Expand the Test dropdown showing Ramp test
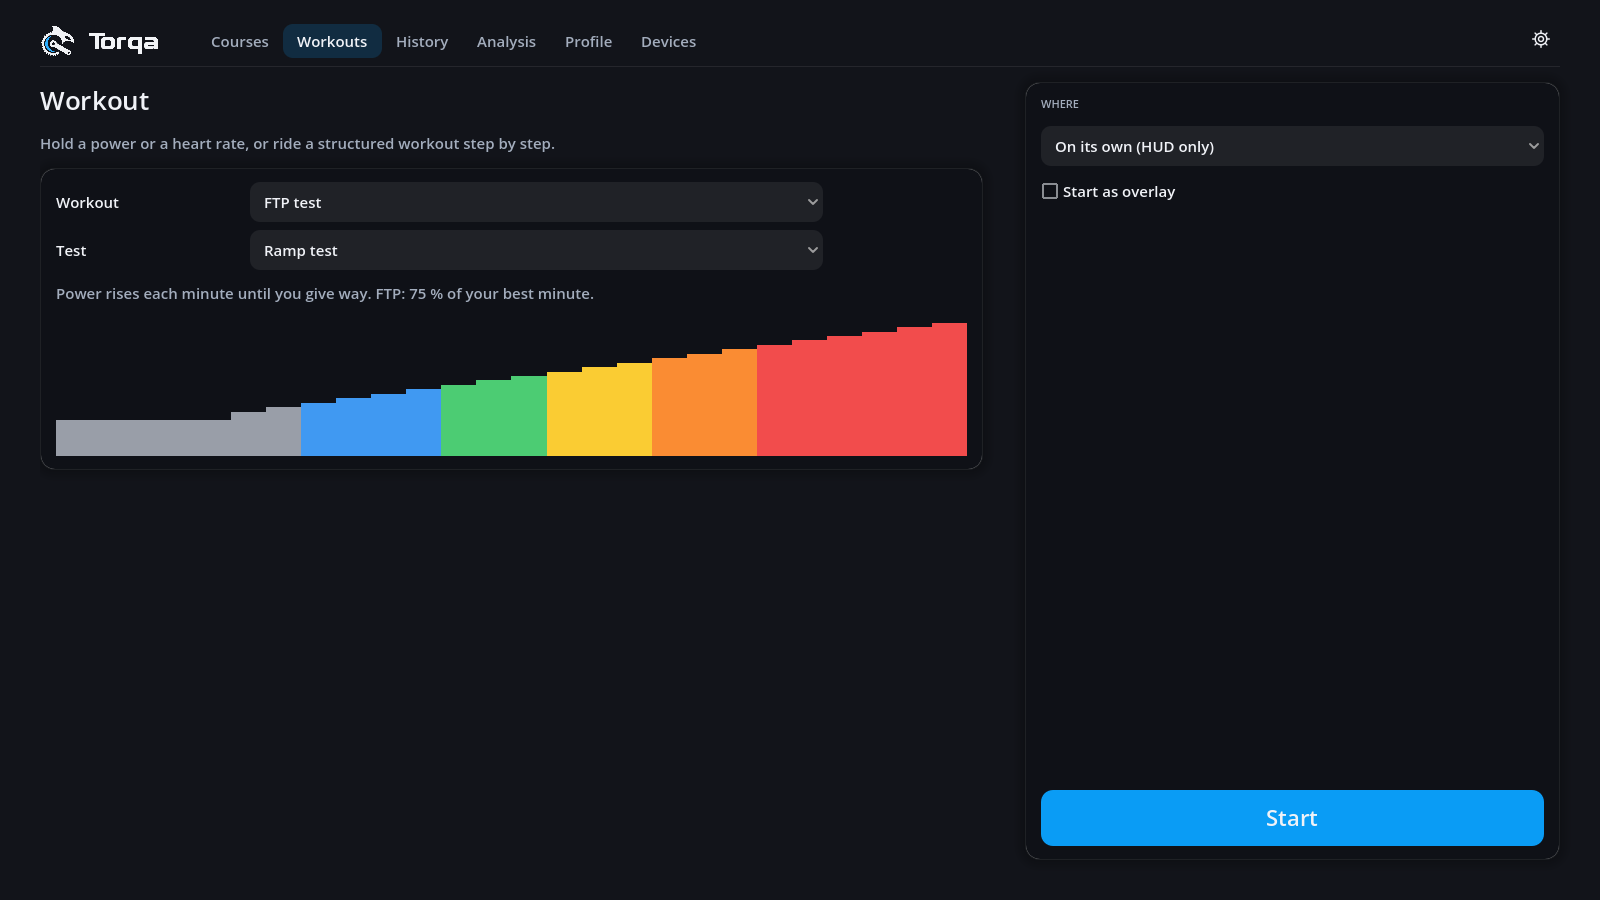 click(536, 250)
